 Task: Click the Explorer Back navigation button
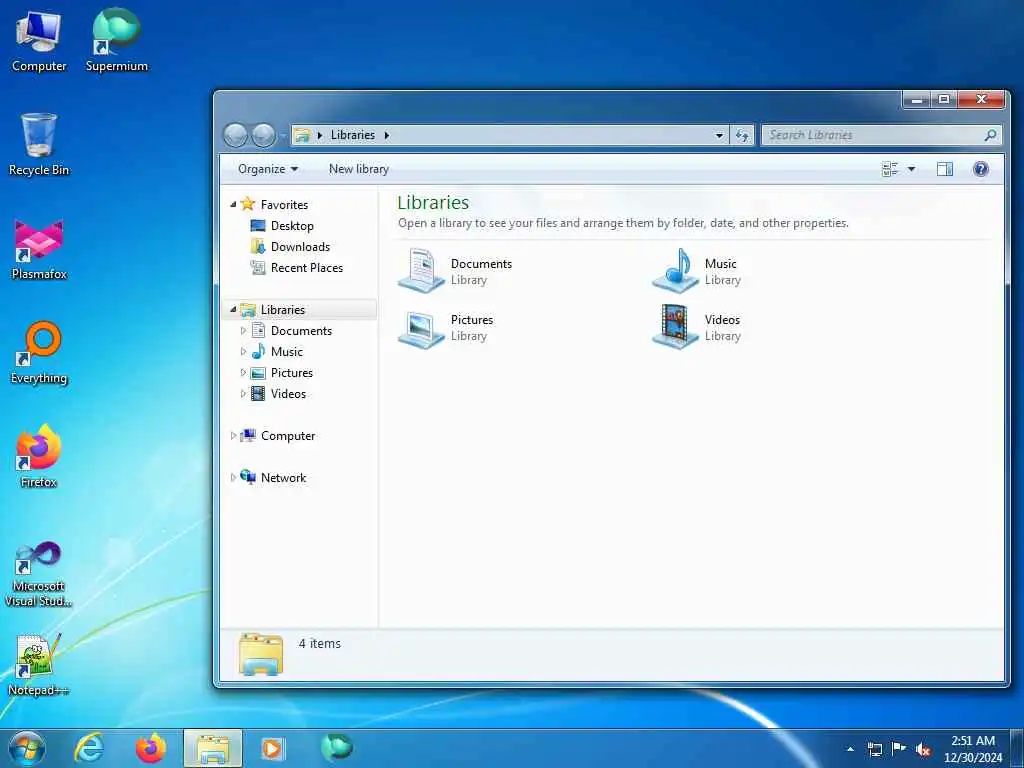235,135
